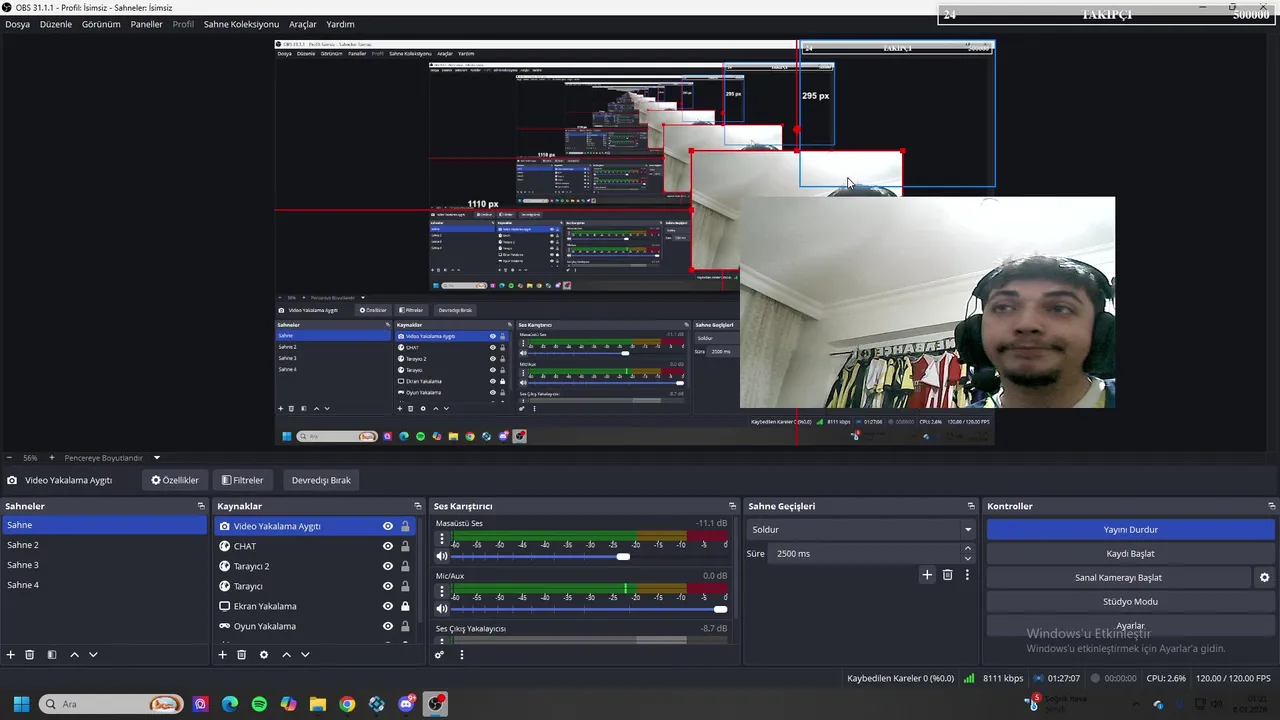Image resolution: width=1280 pixels, height=720 pixels.
Task: Delete the selected scene with the trash icon
Action: click(x=30, y=655)
